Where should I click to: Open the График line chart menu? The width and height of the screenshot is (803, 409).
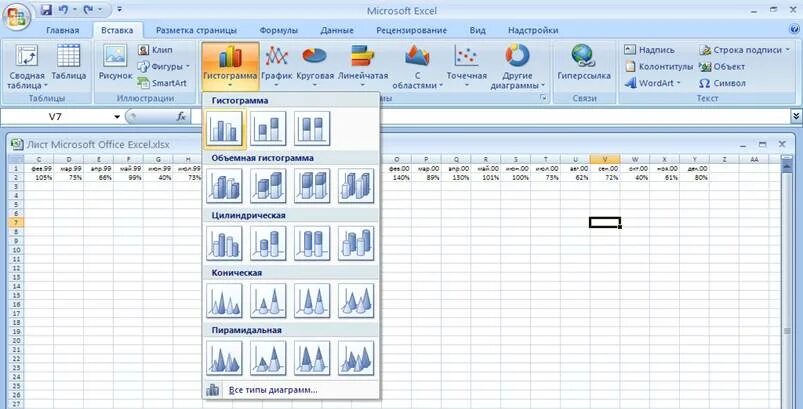coord(277,67)
